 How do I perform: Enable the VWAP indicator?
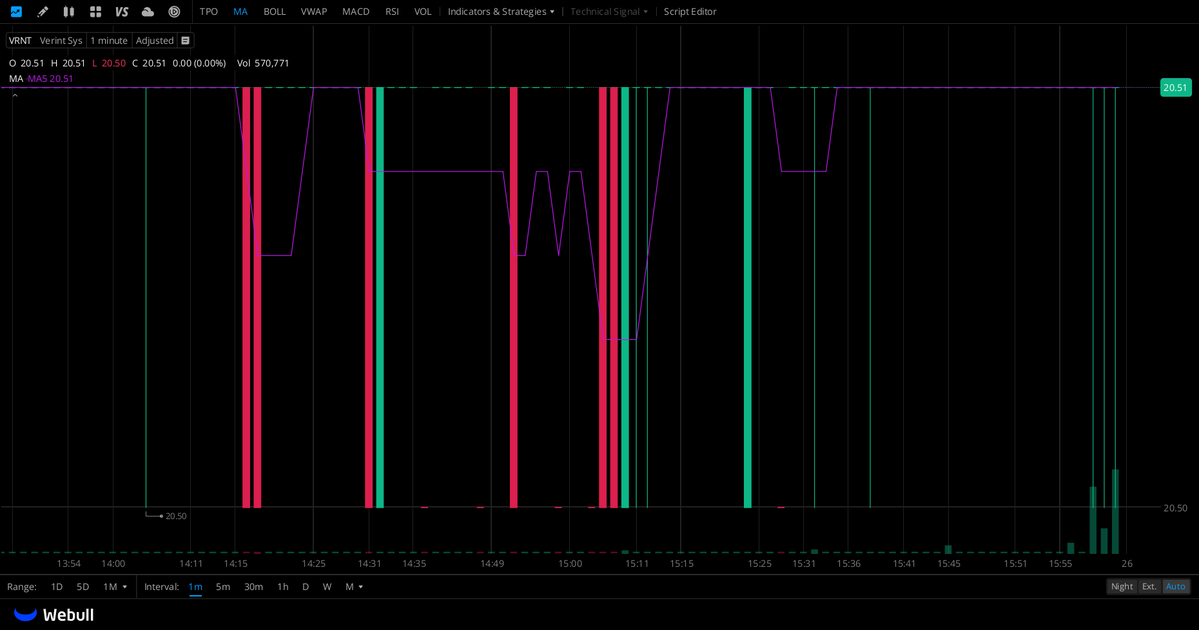point(314,11)
